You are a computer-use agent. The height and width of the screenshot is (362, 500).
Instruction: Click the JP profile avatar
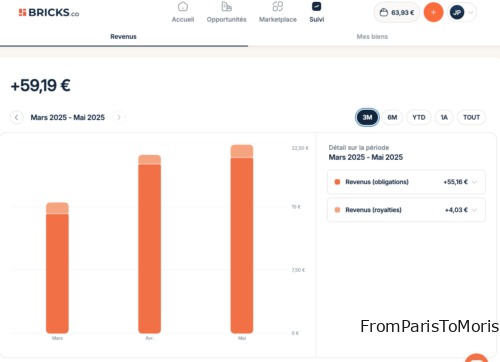[457, 13]
